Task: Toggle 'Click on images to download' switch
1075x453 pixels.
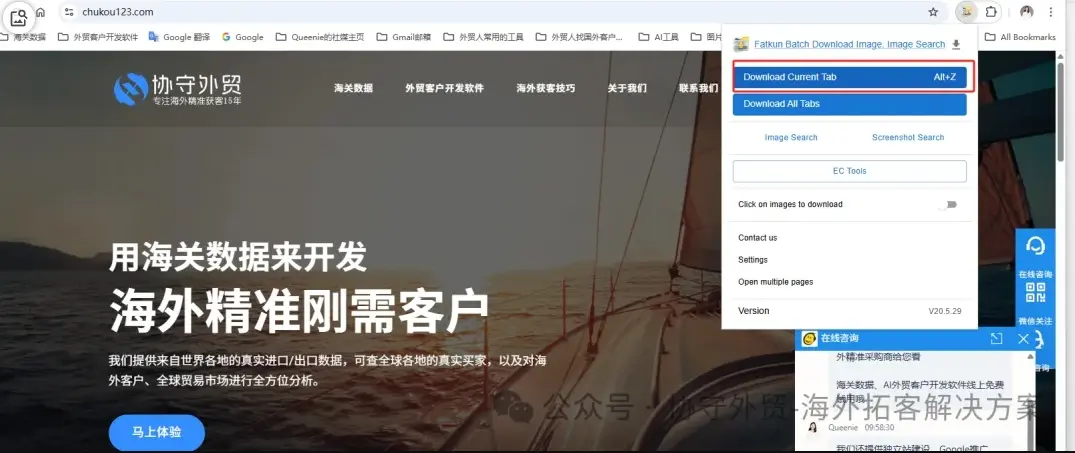Action: [x=947, y=204]
